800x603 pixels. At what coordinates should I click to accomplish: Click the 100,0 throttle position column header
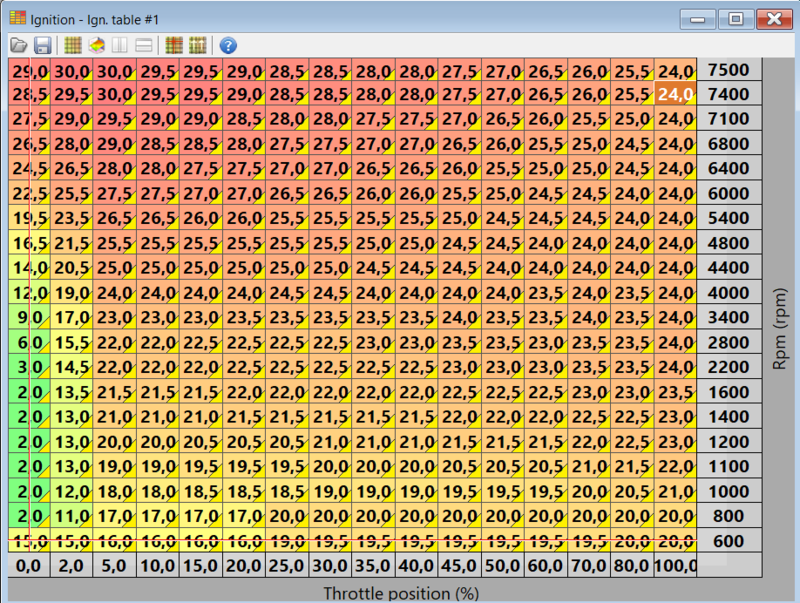676,566
